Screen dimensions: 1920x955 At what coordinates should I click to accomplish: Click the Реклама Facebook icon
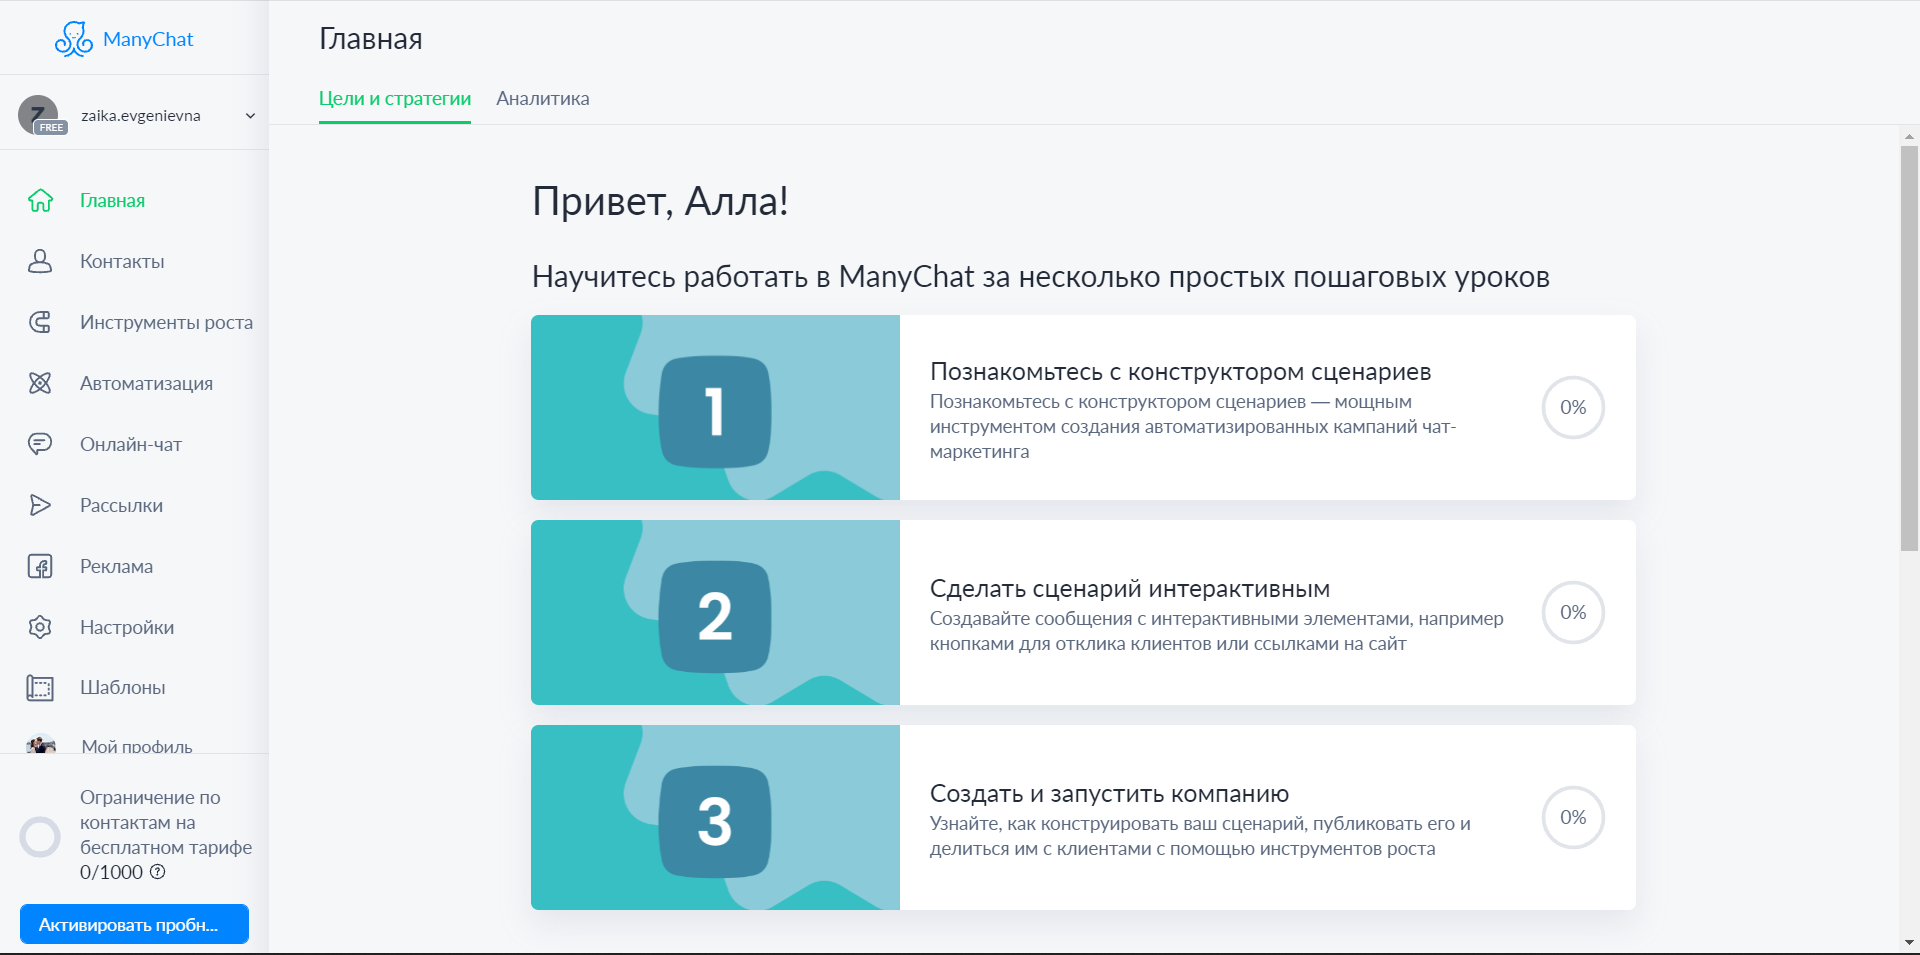(x=40, y=566)
